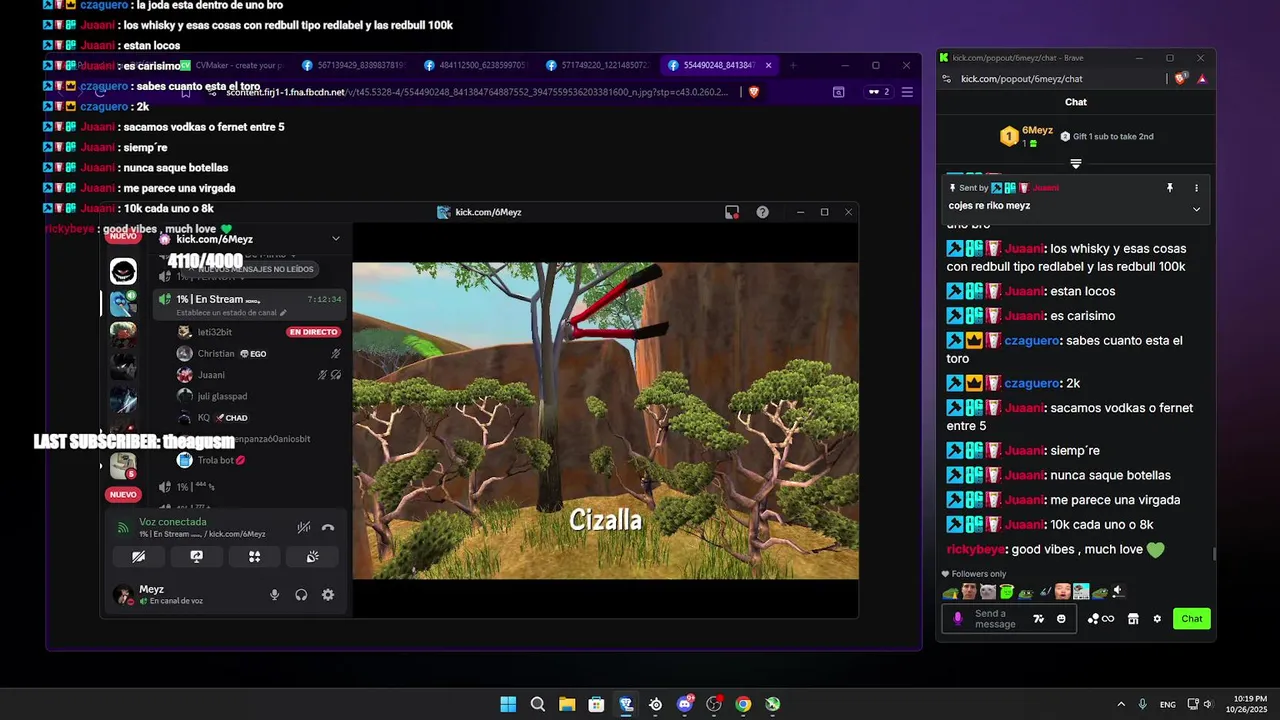Click the bottom NUEVO badge in server sidebar
Image resolution: width=1280 pixels, height=720 pixels.
(123, 495)
